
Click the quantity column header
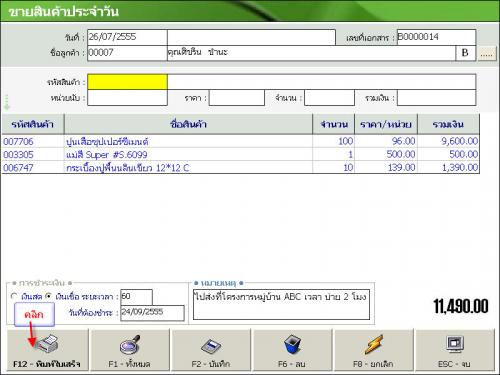(334, 124)
